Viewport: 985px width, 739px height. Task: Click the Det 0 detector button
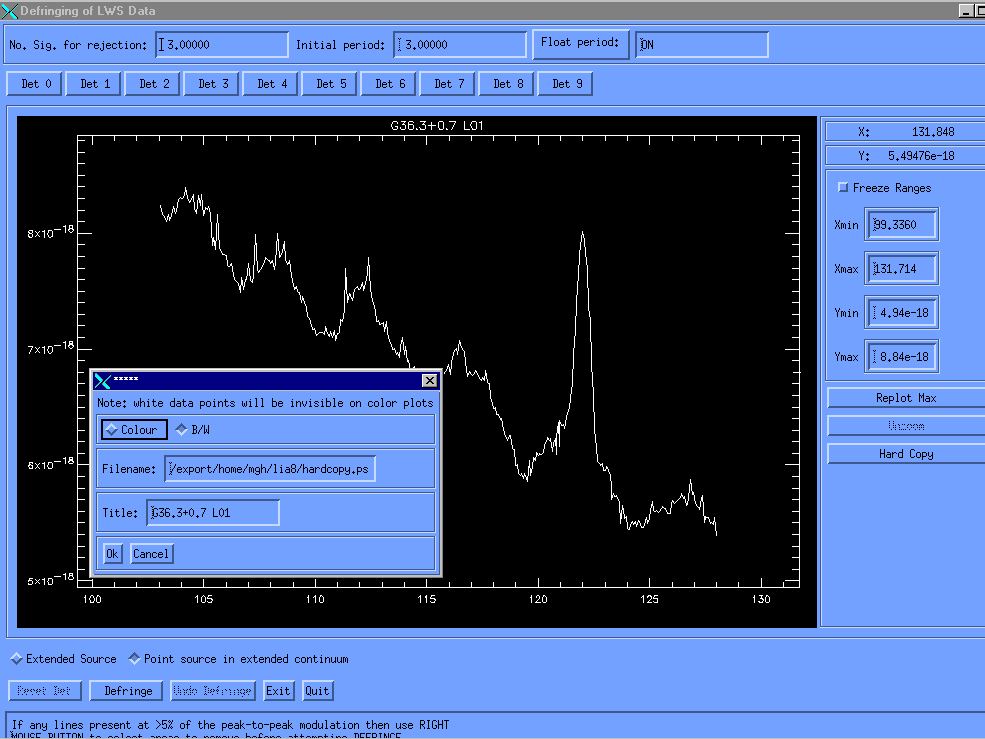coord(36,84)
